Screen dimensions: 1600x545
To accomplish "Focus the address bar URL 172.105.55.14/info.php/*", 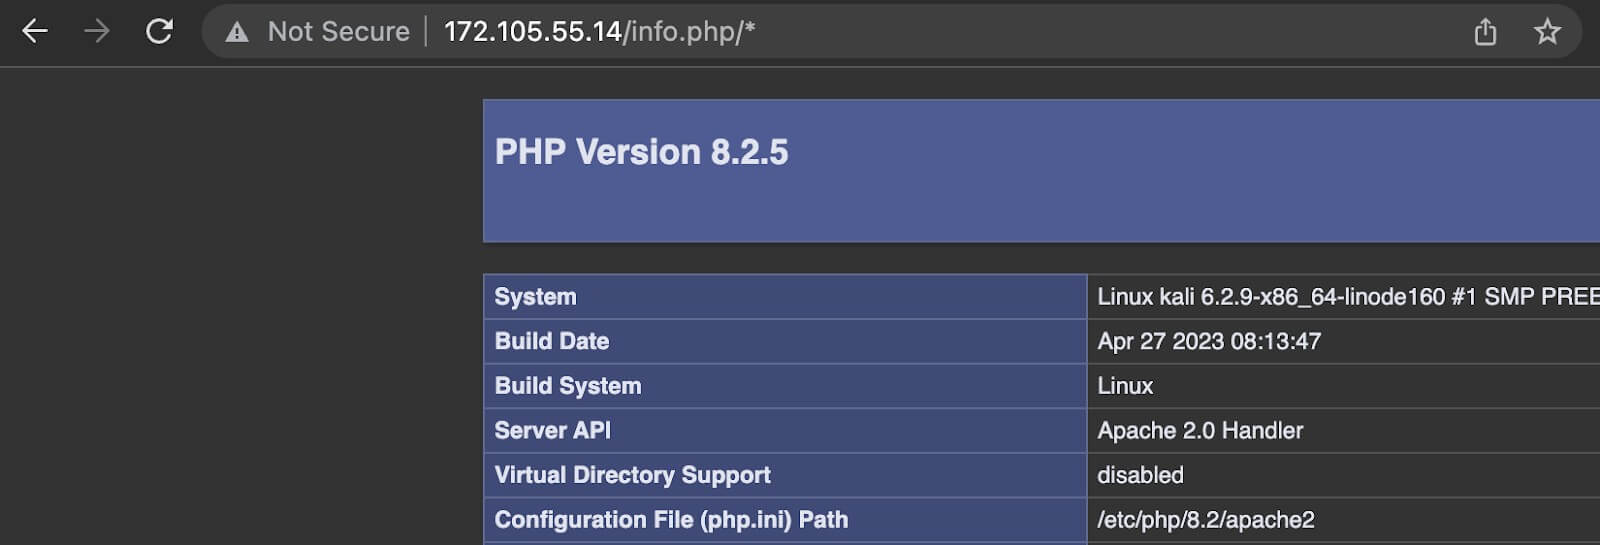I will pyautogui.click(x=599, y=32).
